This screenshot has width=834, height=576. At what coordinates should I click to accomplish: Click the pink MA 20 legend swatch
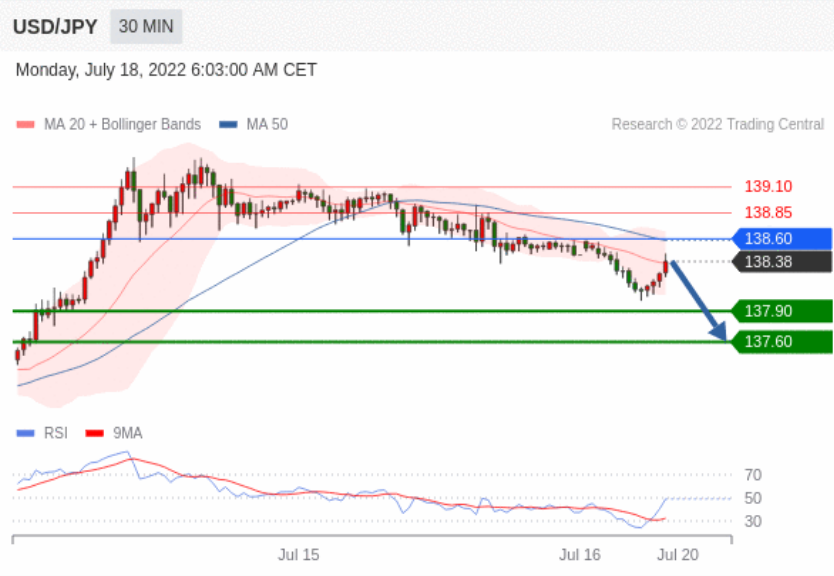point(26,124)
